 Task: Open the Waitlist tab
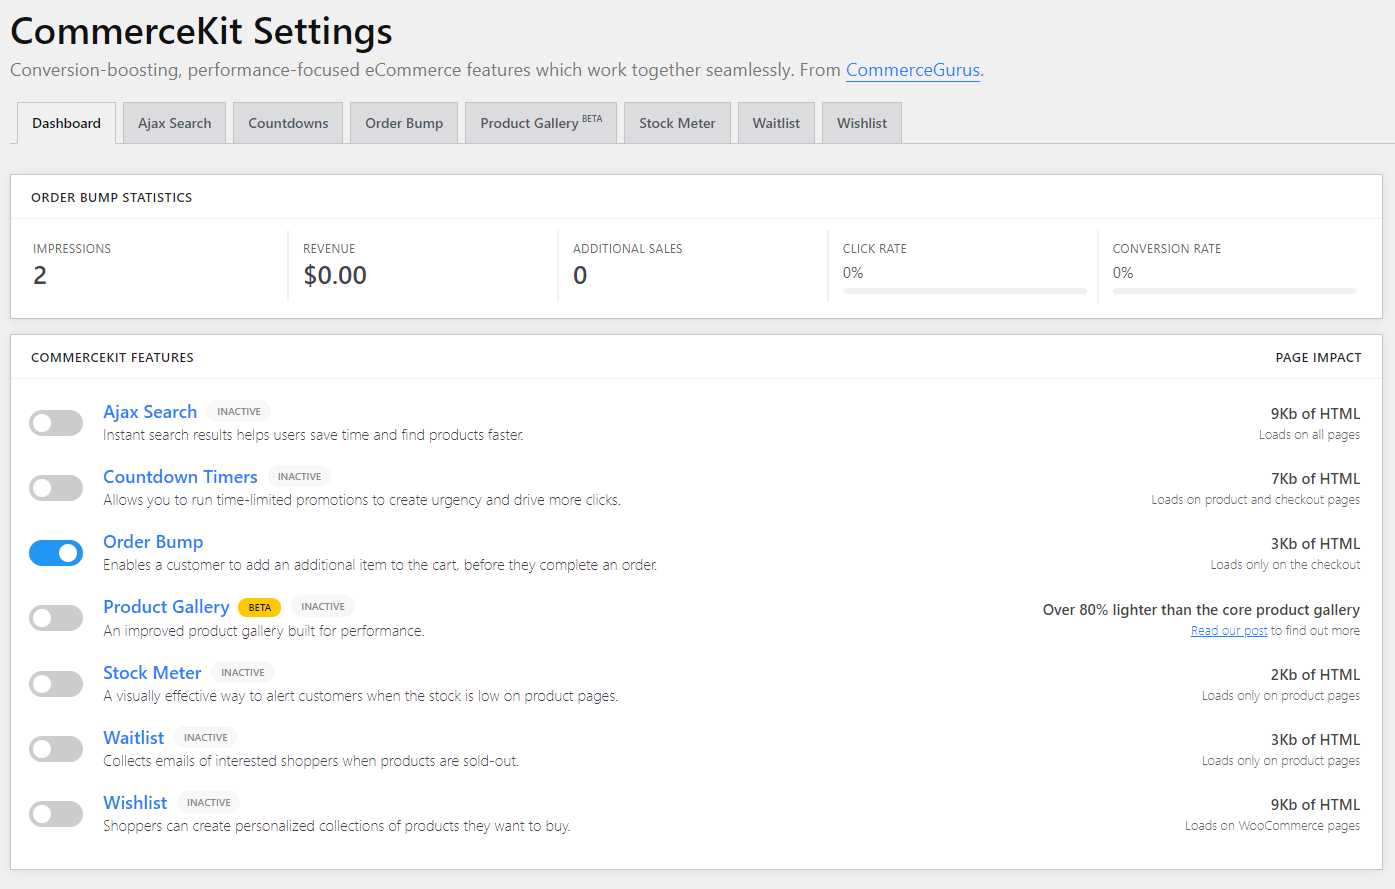pyautogui.click(x=776, y=123)
